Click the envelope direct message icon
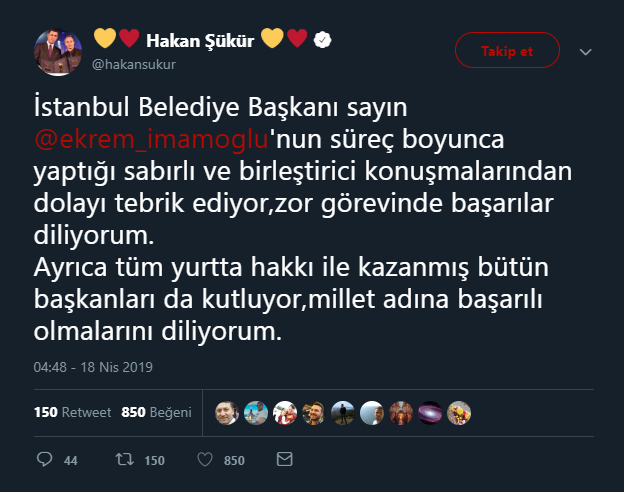 [284, 460]
